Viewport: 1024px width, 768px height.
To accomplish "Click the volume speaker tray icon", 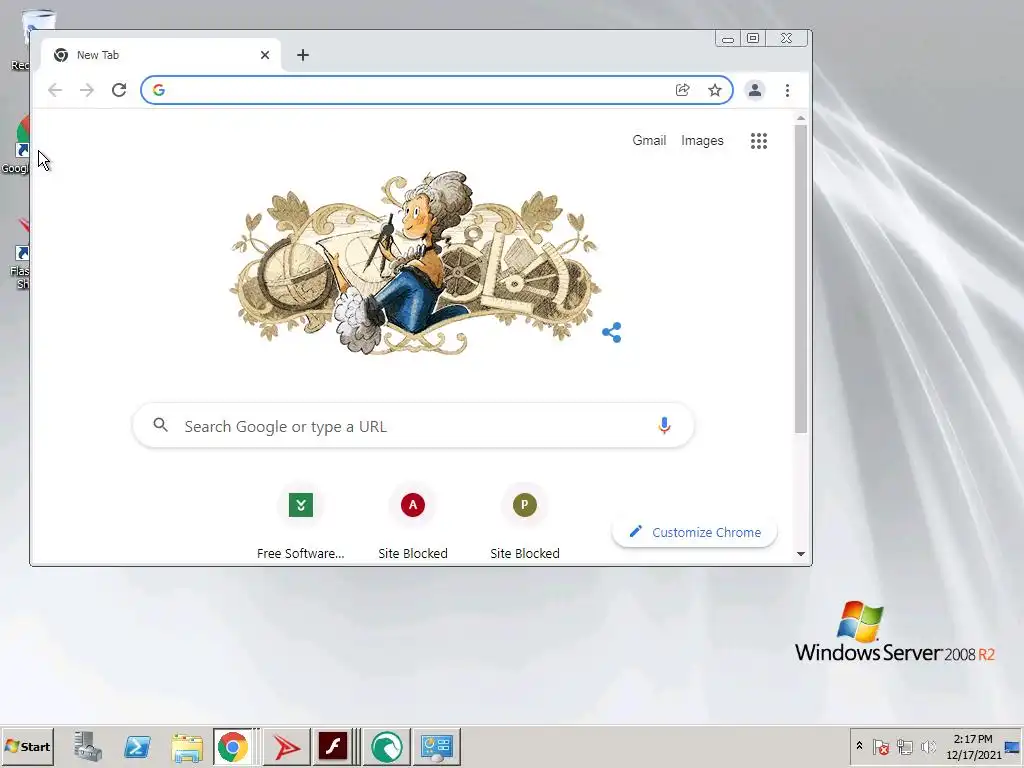I will [x=928, y=746].
